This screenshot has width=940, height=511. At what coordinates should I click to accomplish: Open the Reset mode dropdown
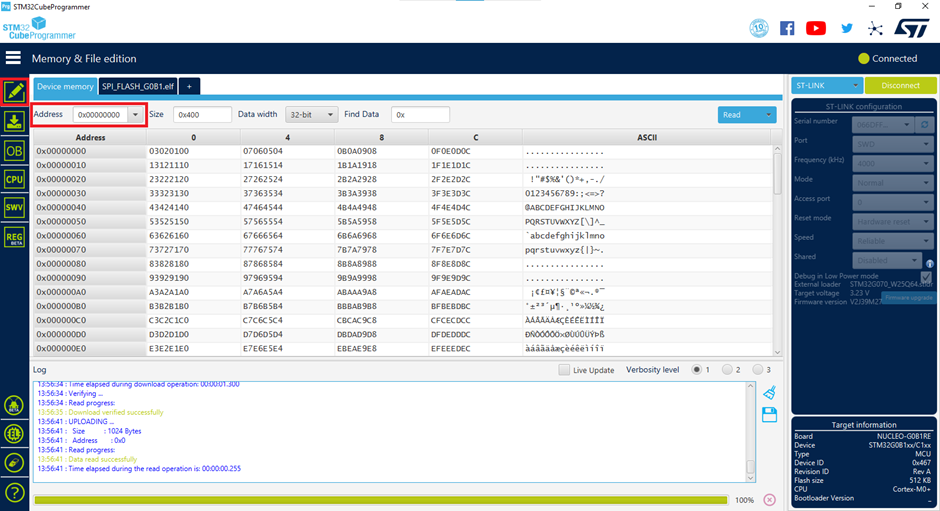point(891,221)
